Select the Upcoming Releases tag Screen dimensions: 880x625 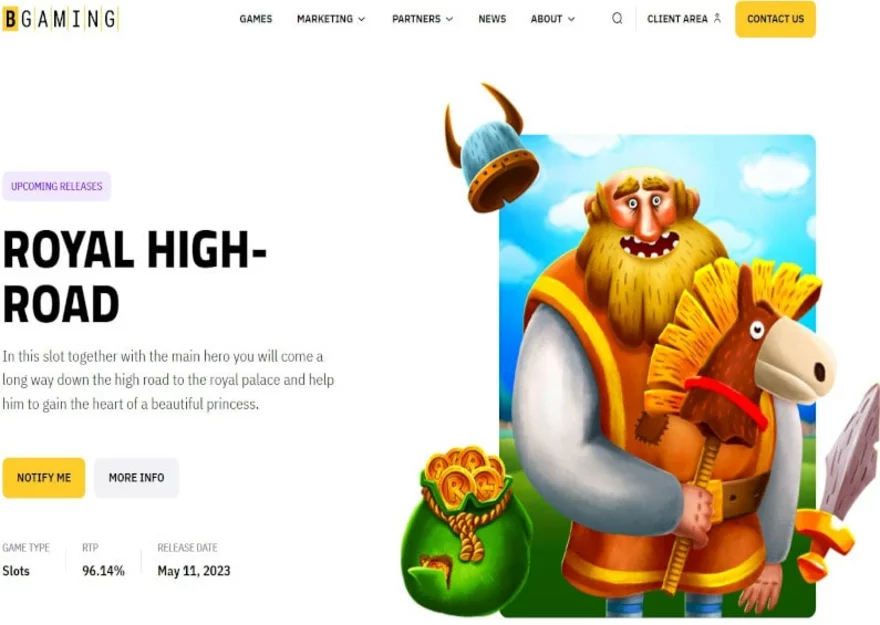coord(57,186)
